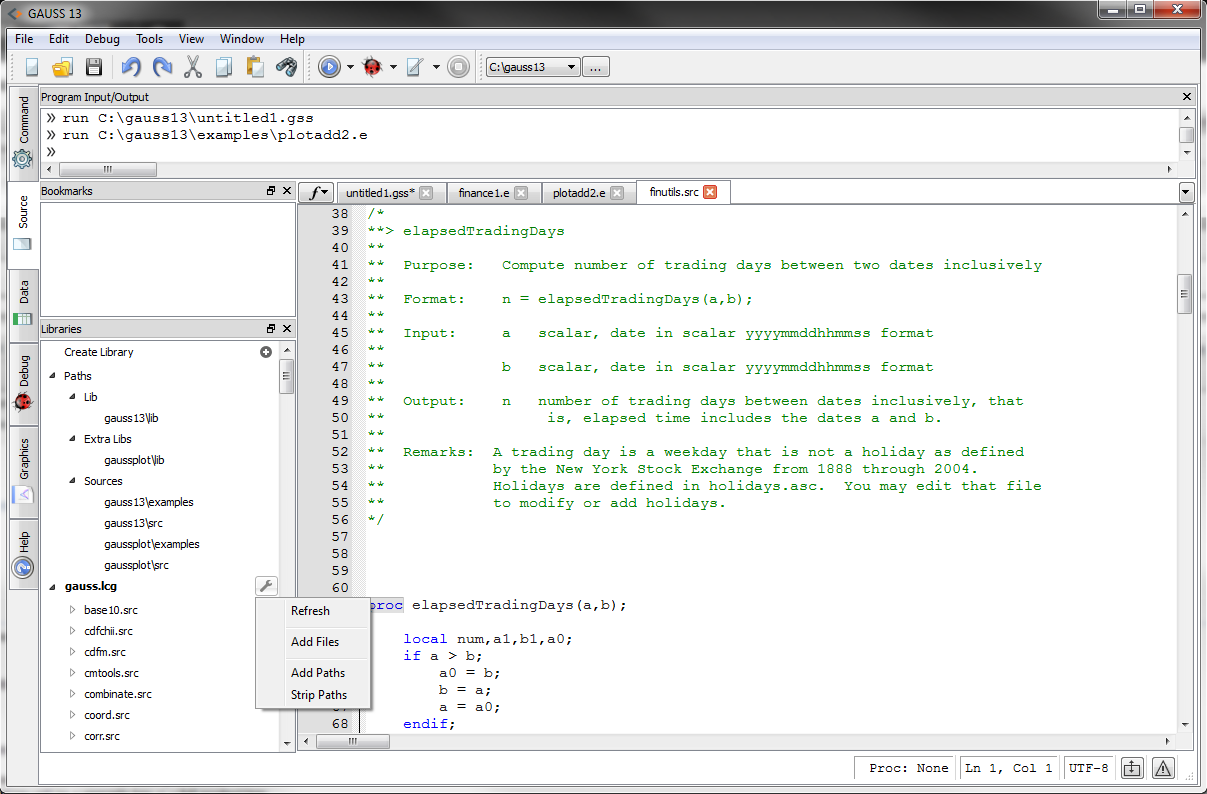The height and width of the screenshot is (794, 1207).
Task: Open the edit button dropdown arrow
Action: 436,67
